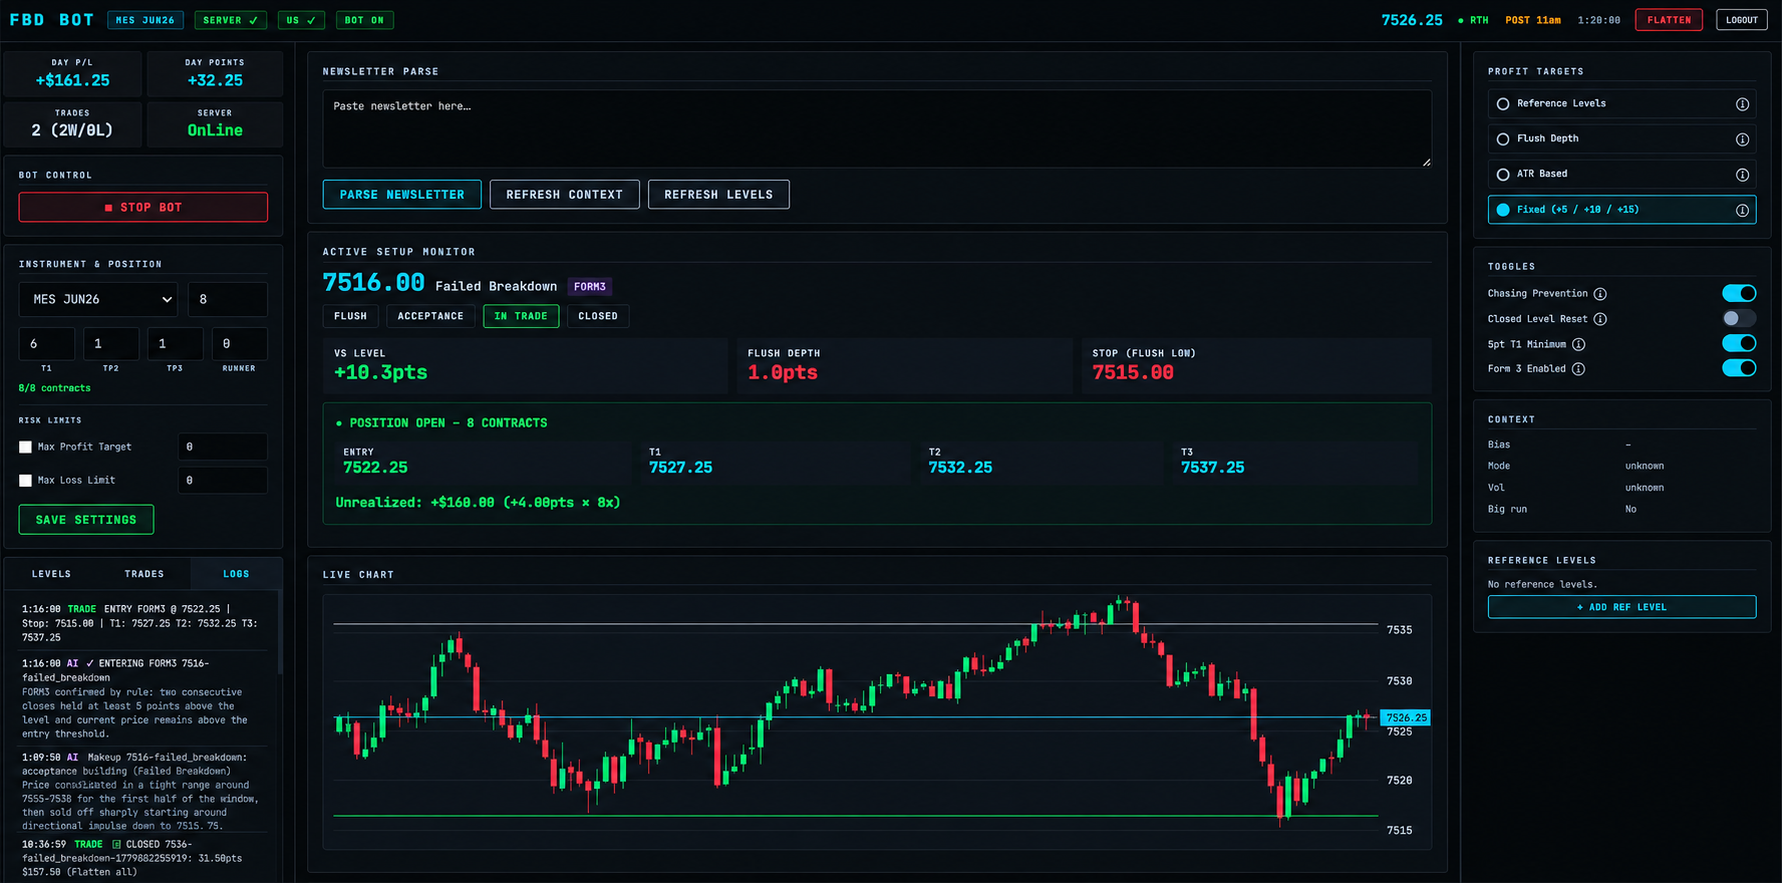This screenshot has width=1782, height=883.
Task: Click Logout button
Action: (1741, 20)
